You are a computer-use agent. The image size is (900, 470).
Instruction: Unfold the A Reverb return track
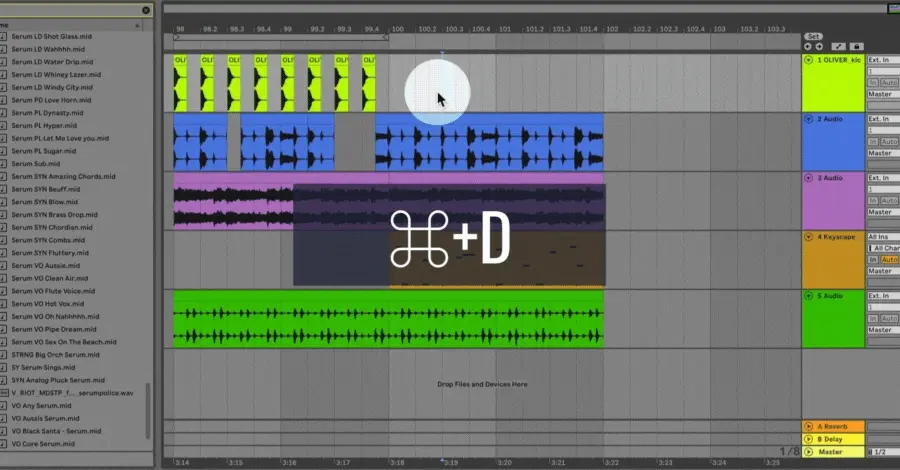tap(808, 426)
